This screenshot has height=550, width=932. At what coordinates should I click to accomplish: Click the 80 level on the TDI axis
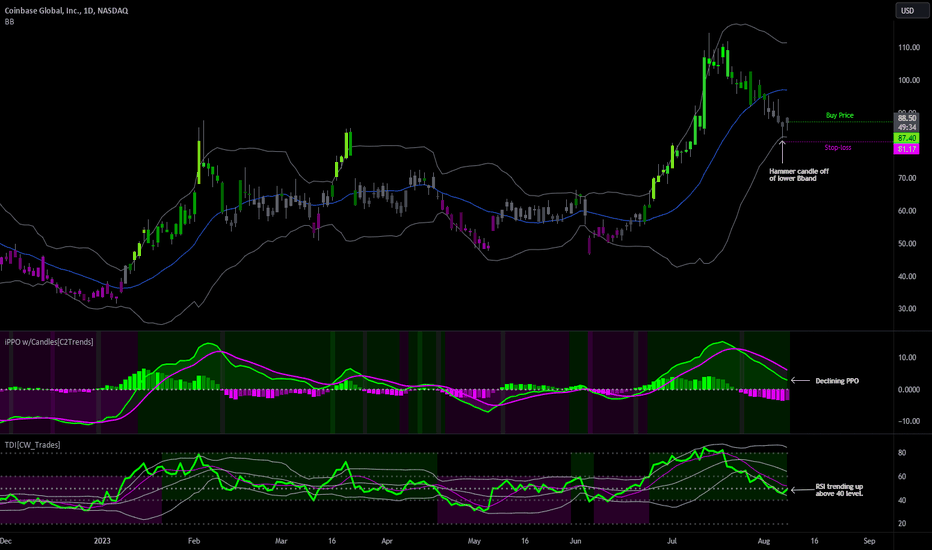(902, 453)
